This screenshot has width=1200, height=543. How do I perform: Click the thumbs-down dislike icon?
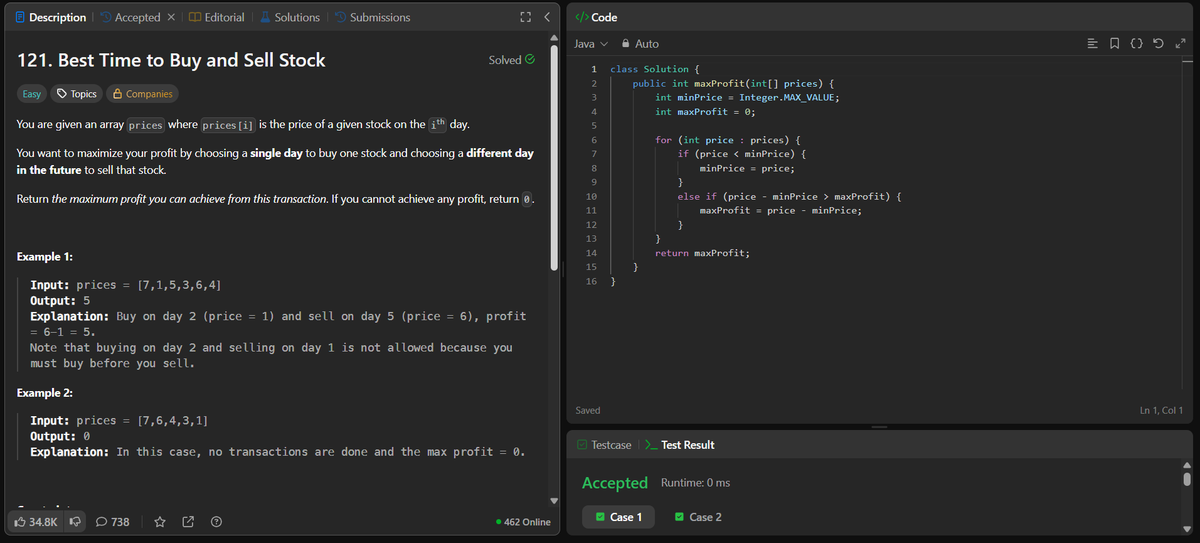tap(76, 521)
